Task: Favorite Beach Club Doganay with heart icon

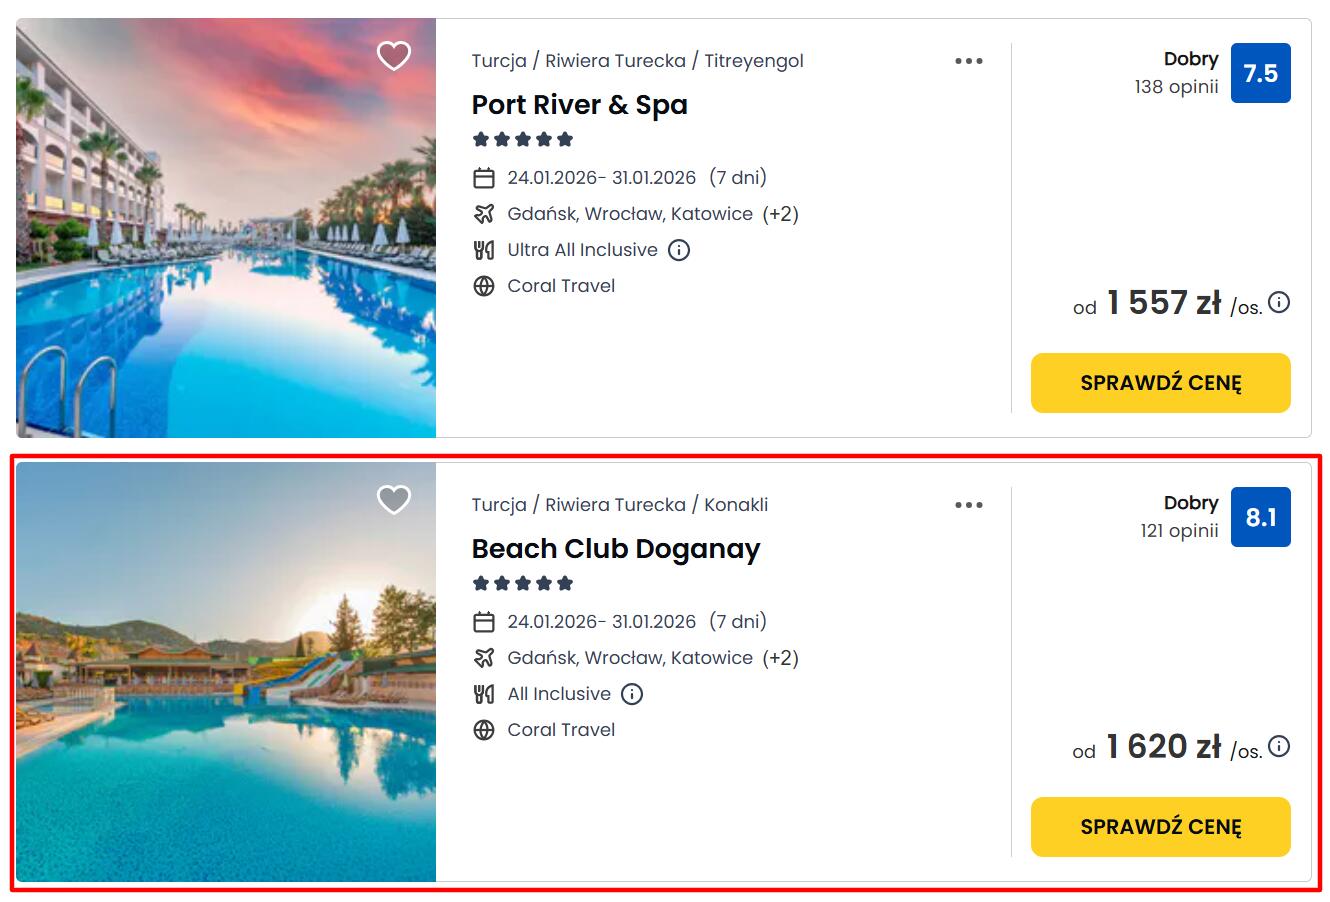Action: [393, 499]
